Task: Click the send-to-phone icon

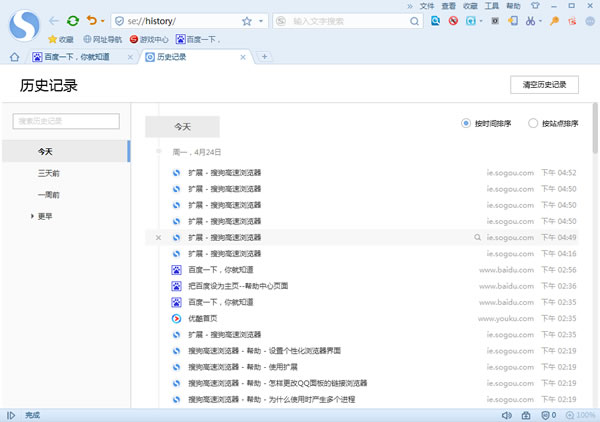Action: click(513, 21)
